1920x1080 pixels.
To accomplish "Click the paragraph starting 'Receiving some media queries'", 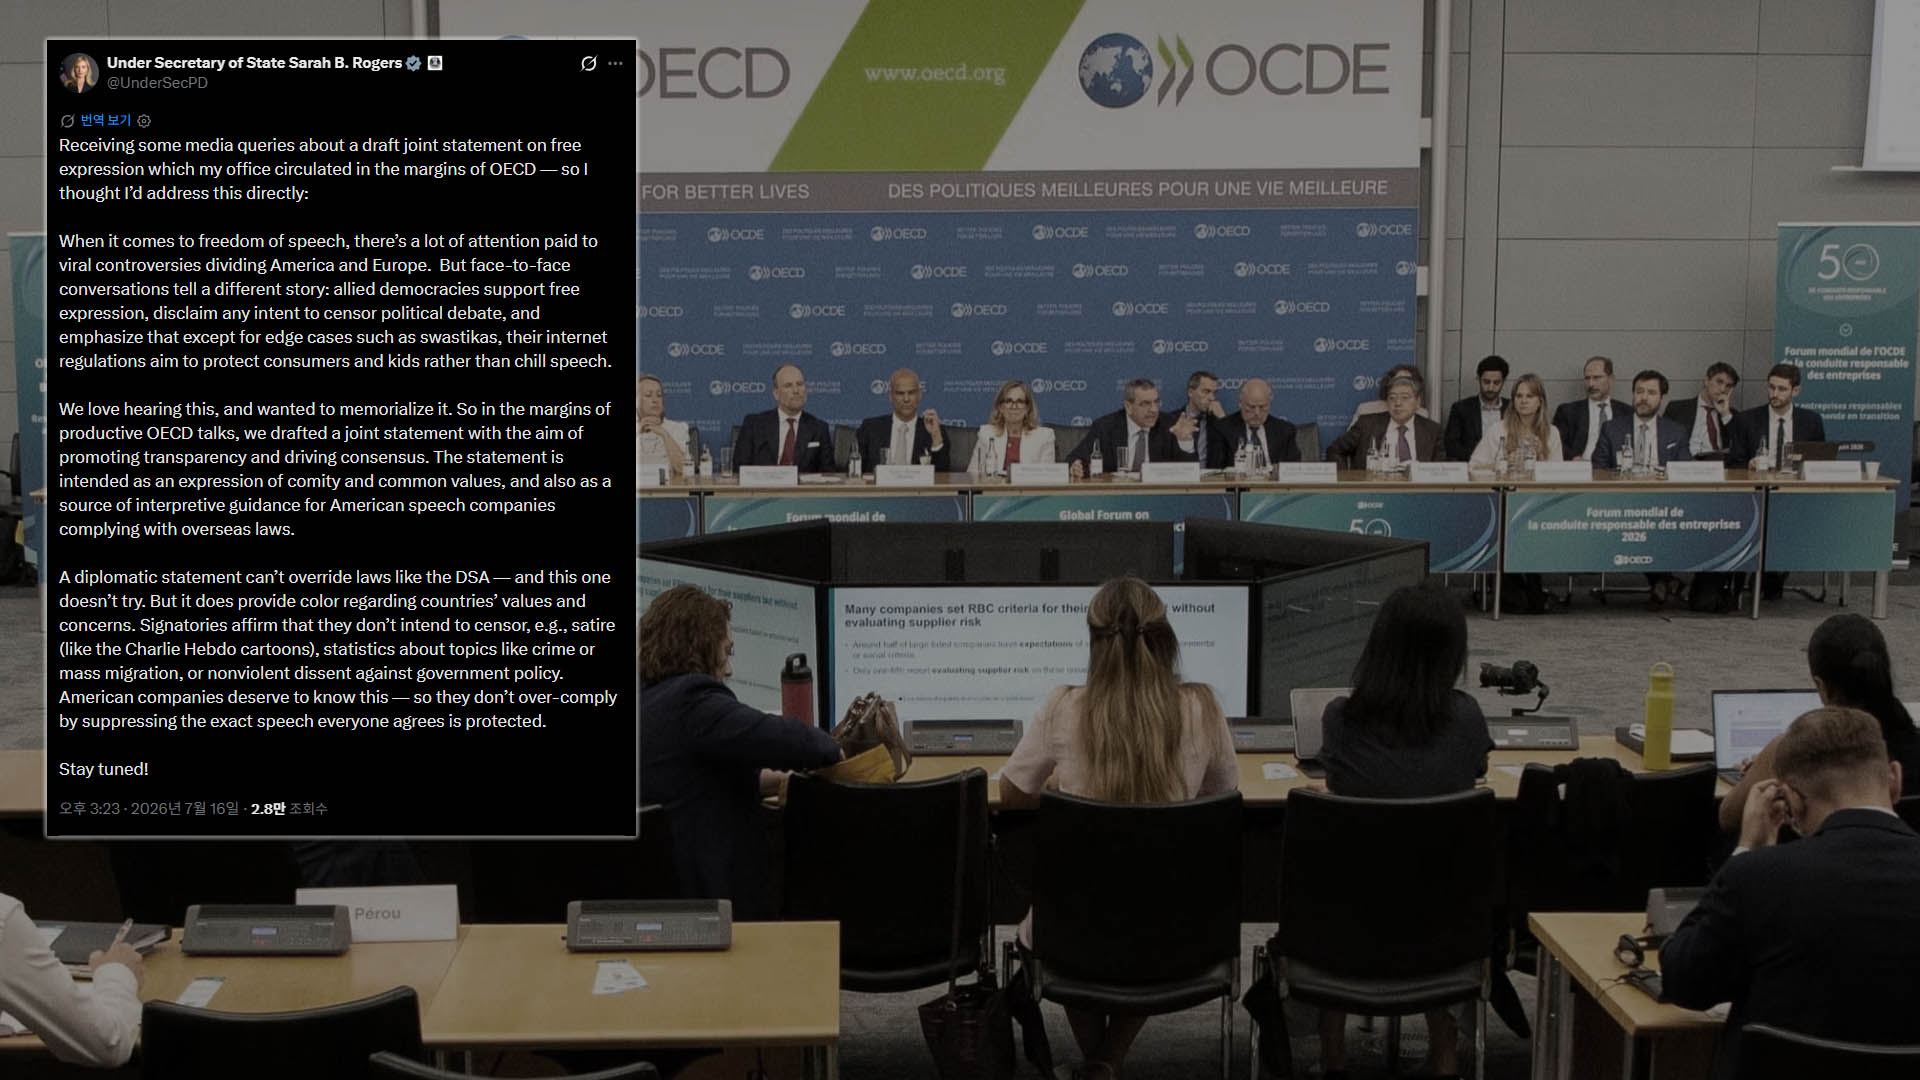I will tap(323, 169).
